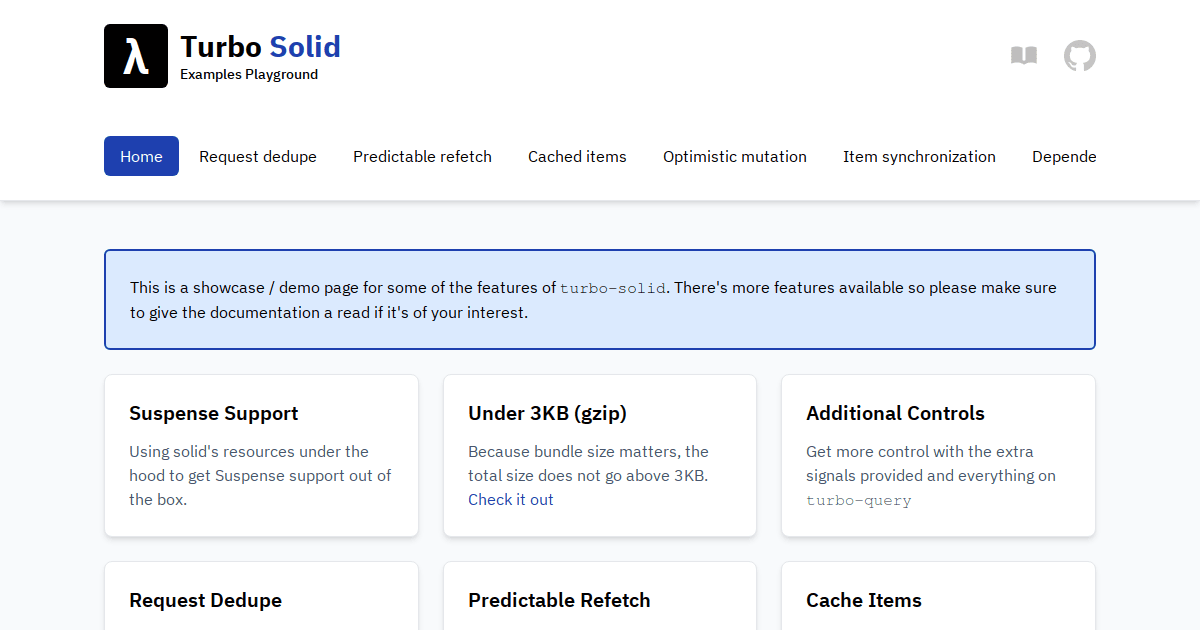
Task: Follow the Check it out link
Action: click(511, 499)
